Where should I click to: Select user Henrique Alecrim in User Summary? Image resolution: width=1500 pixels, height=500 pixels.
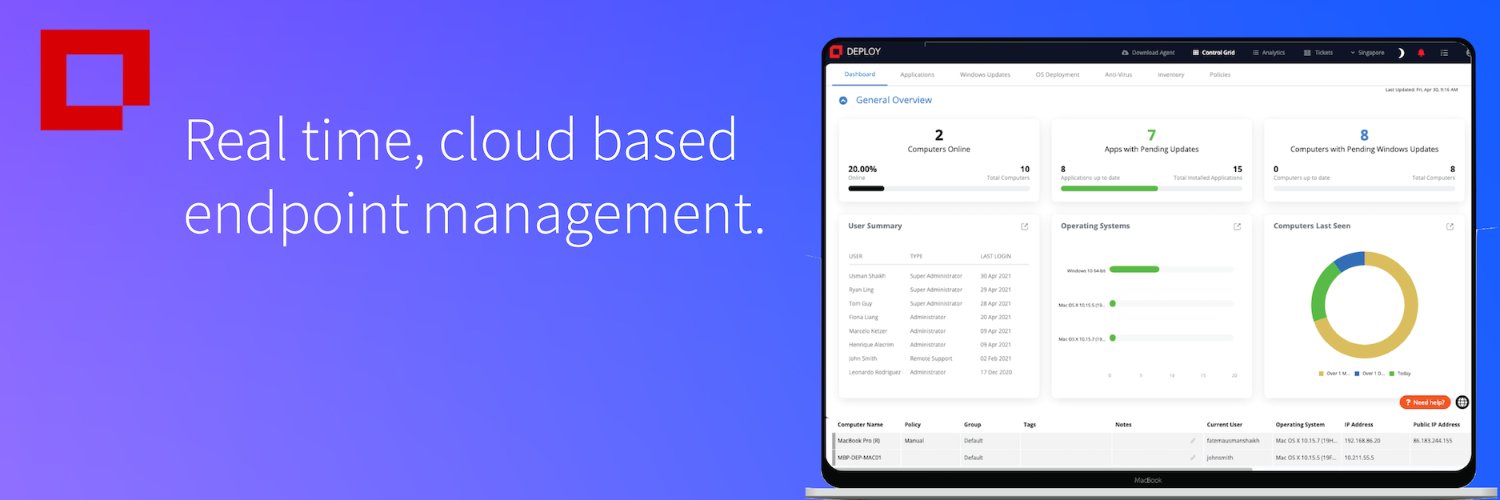tap(871, 344)
